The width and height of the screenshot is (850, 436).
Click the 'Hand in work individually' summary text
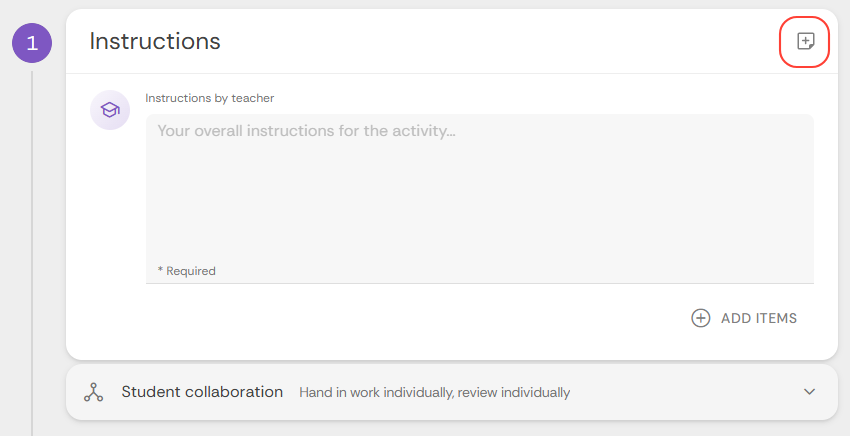pyautogui.click(x=434, y=393)
